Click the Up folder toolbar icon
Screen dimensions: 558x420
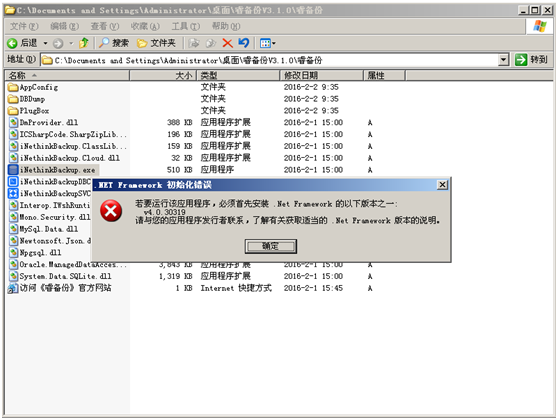(x=84, y=43)
